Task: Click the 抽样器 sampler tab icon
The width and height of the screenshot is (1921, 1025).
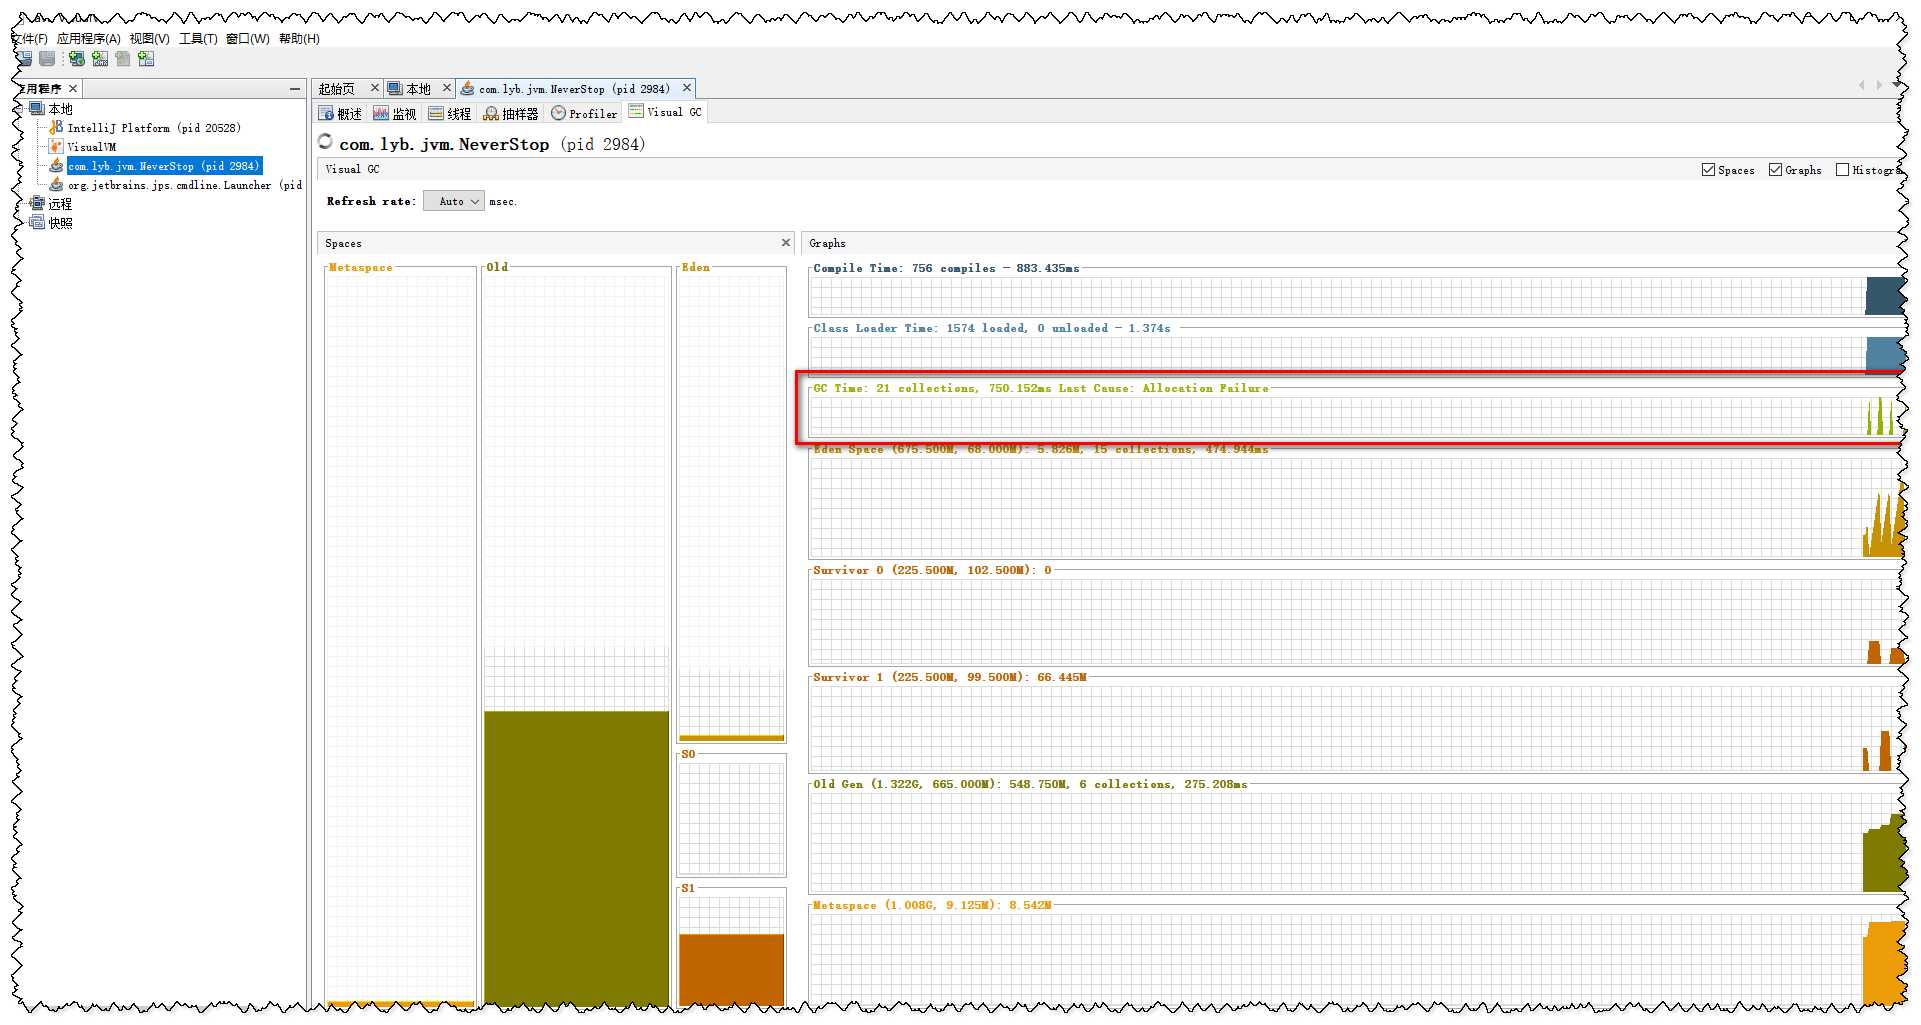Action: tap(491, 113)
